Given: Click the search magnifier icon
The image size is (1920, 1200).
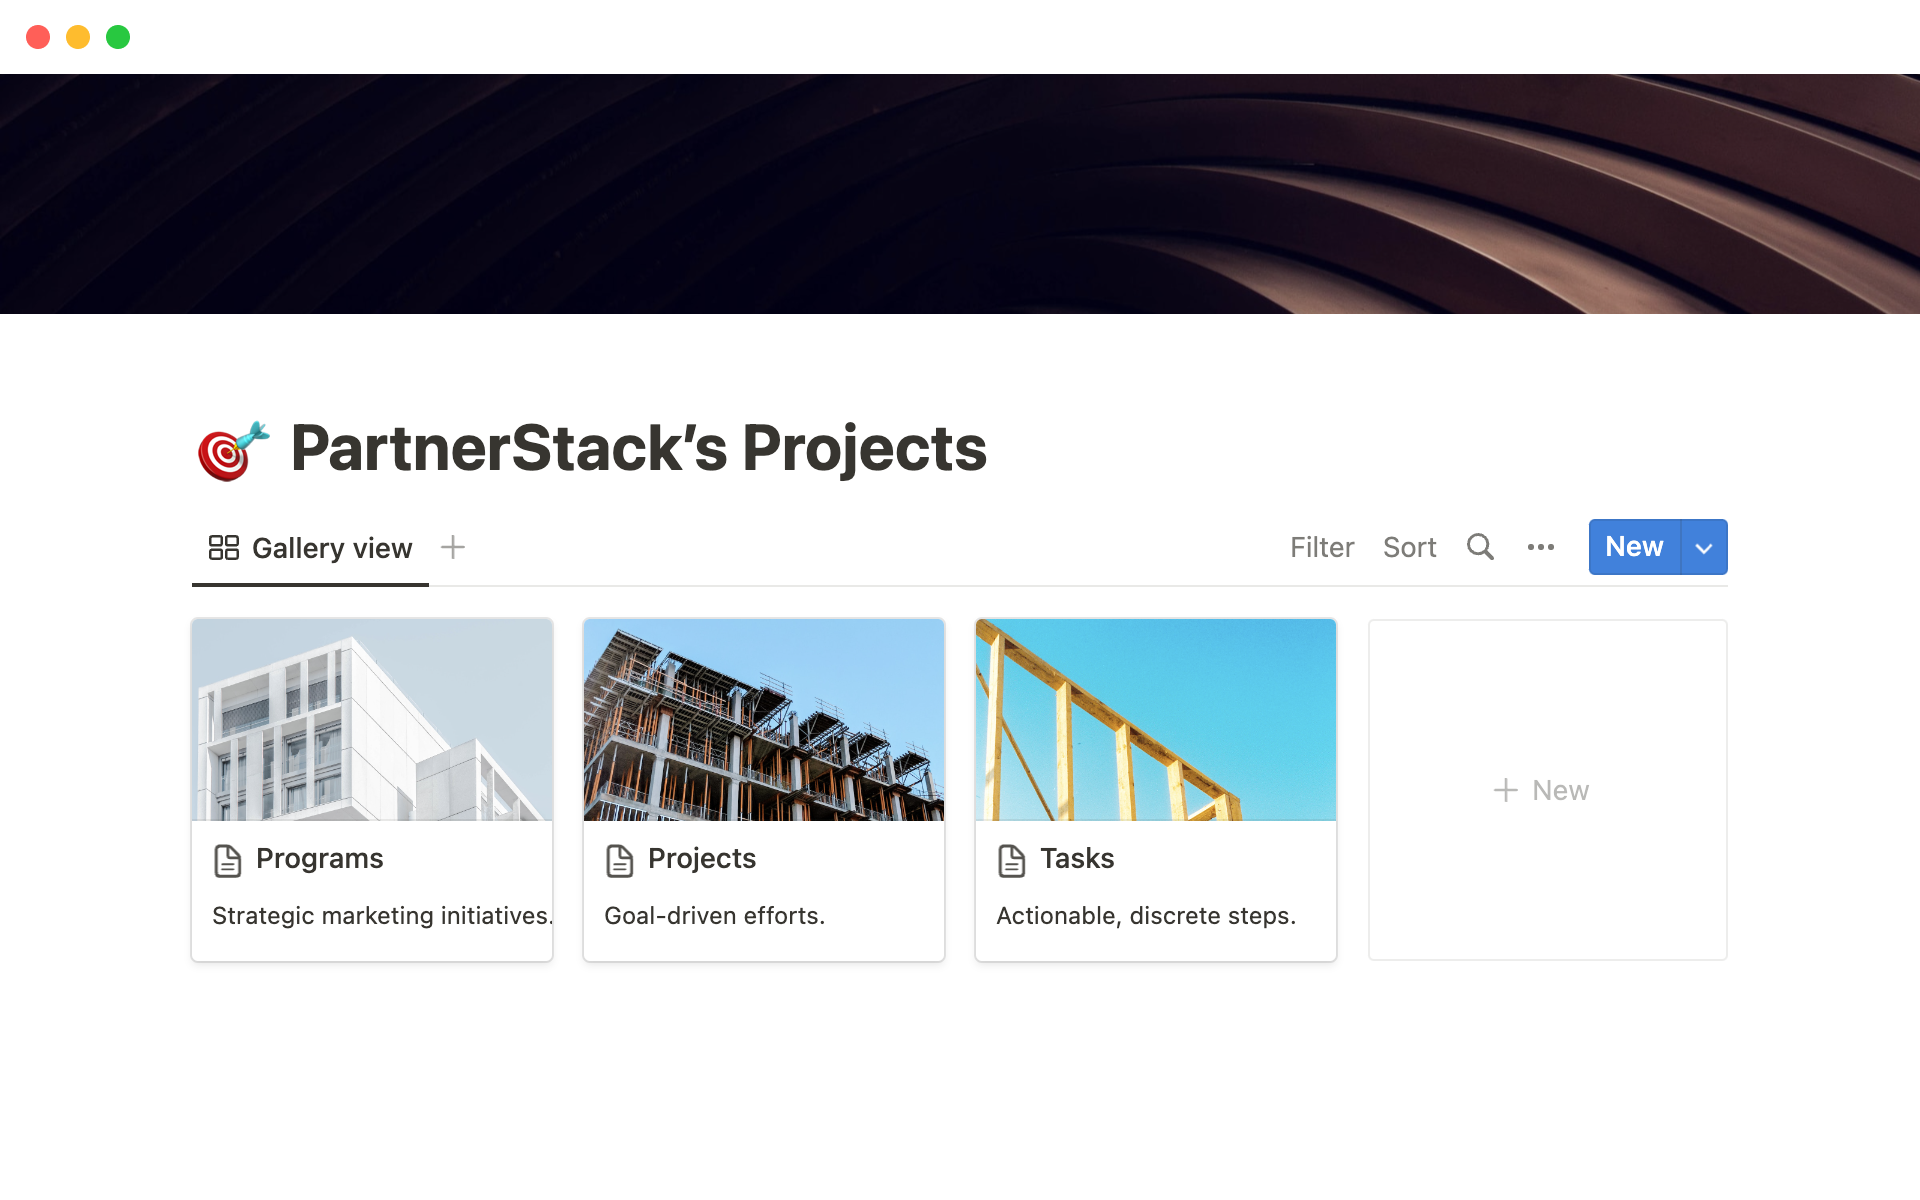Looking at the screenshot, I should click(1480, 547).
